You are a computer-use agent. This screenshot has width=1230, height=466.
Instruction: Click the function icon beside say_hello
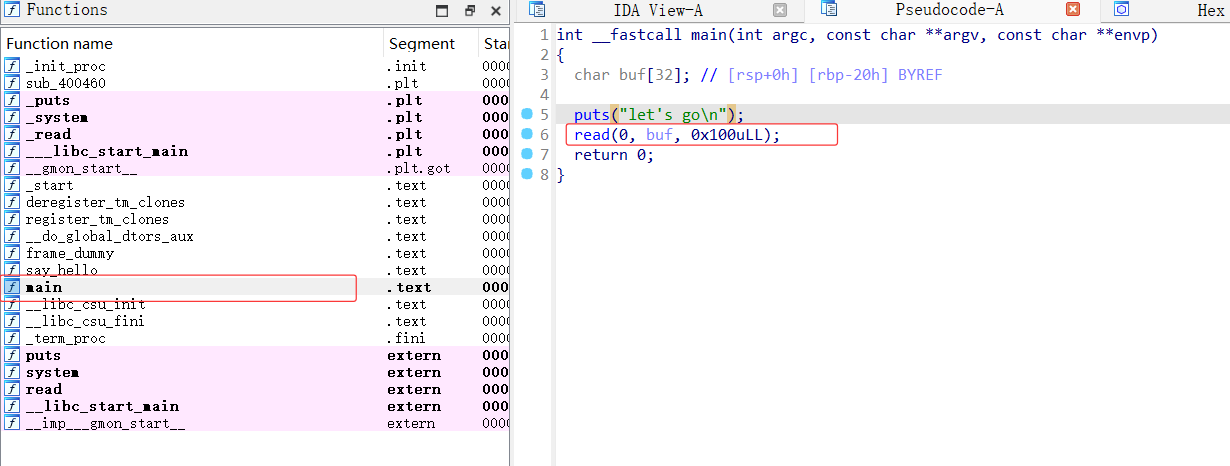coord(12,270)
